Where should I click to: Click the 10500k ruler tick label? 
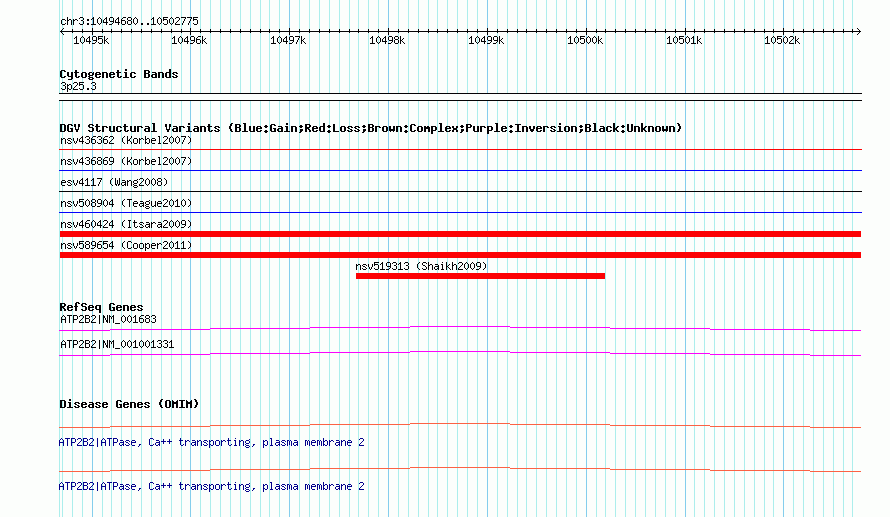coord(585,40)
